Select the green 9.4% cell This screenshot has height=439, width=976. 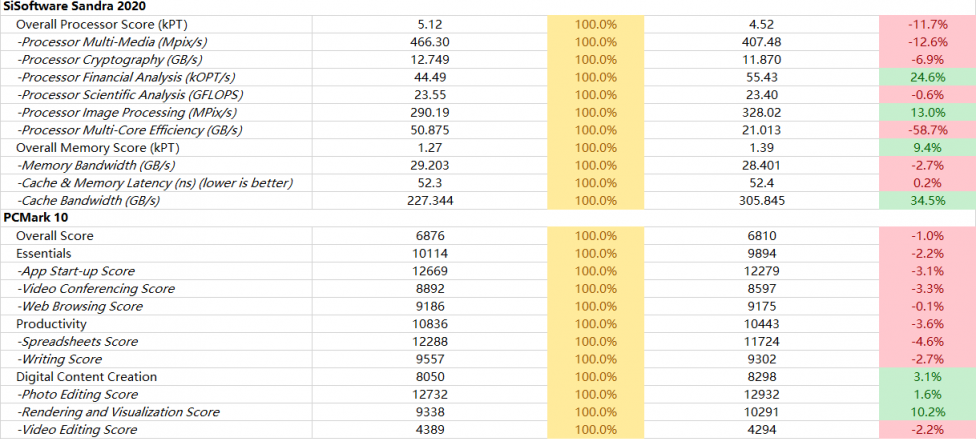927,148
